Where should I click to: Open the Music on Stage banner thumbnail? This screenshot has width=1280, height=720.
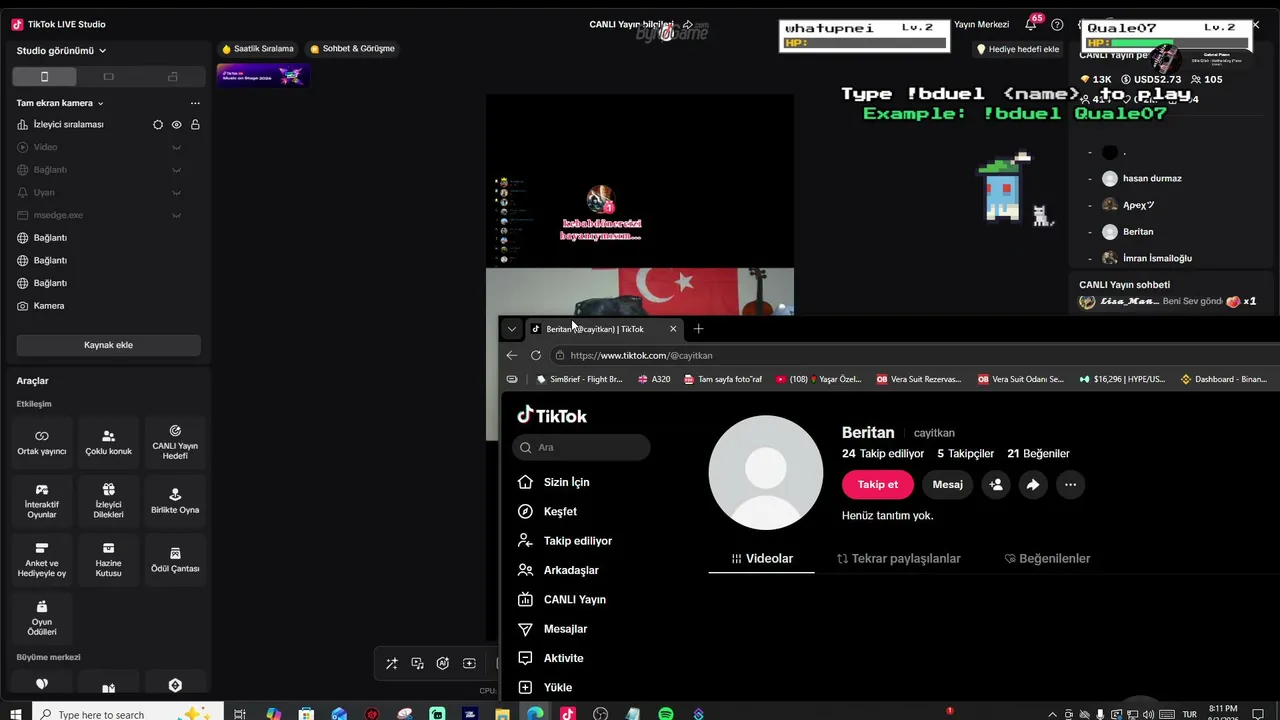[263, 75]
